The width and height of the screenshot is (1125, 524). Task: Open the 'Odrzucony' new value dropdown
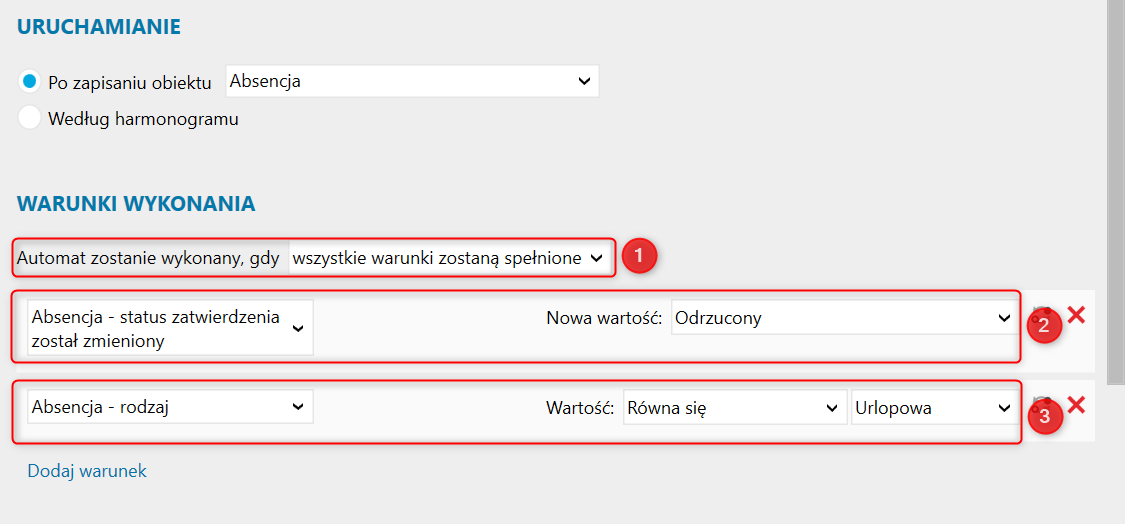[x=844, y=319]
